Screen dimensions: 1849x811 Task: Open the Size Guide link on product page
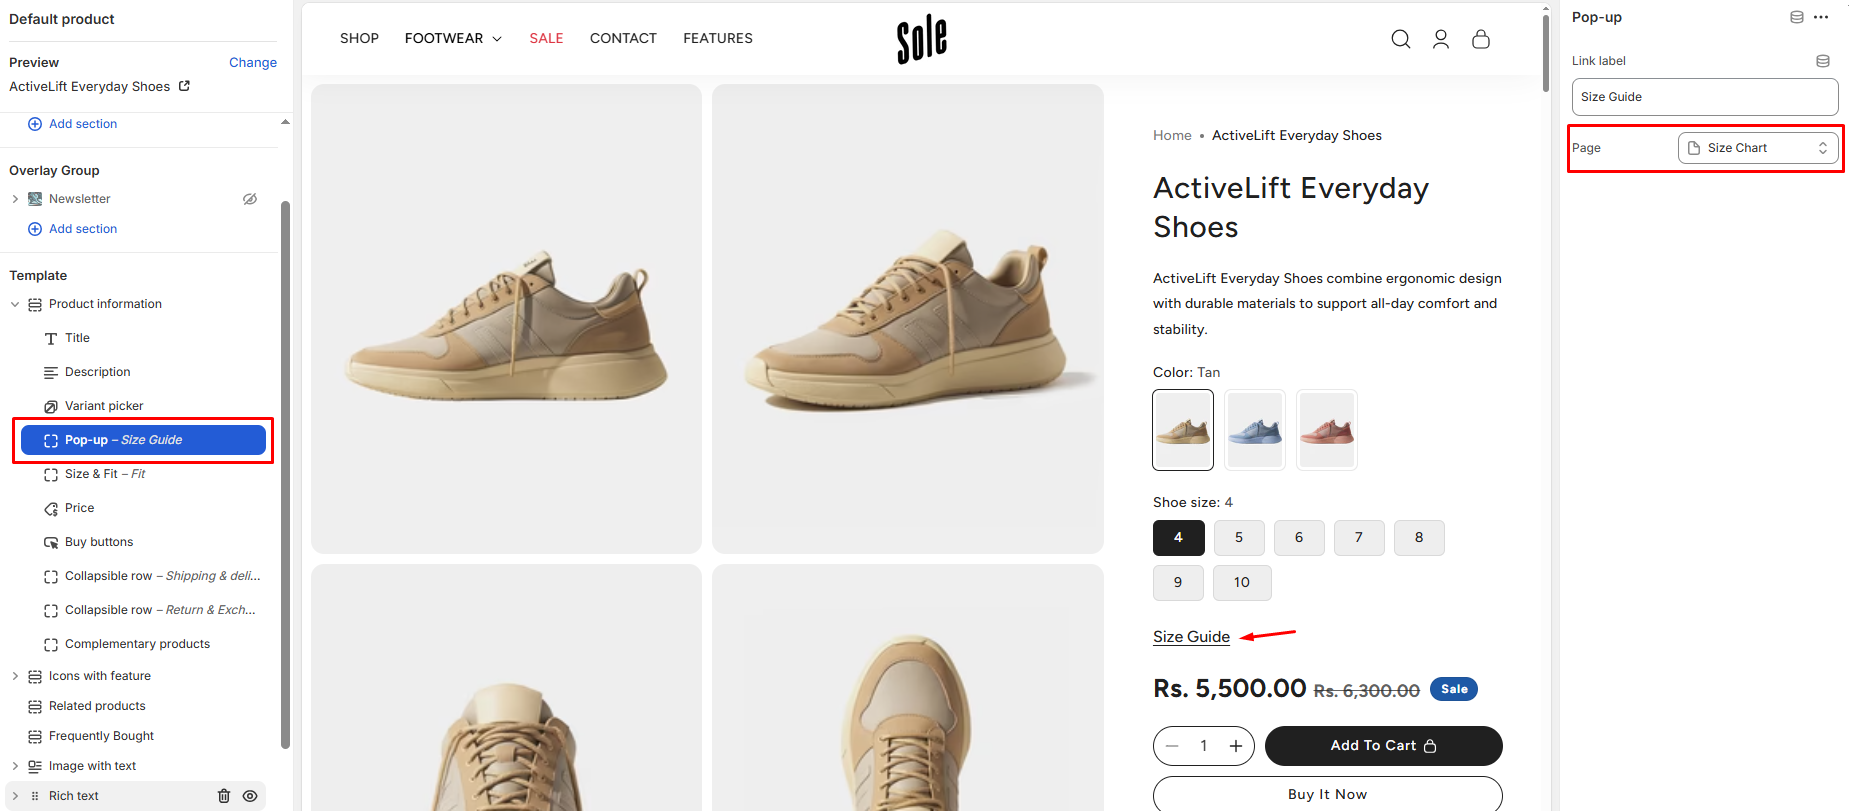point(1191,637)
